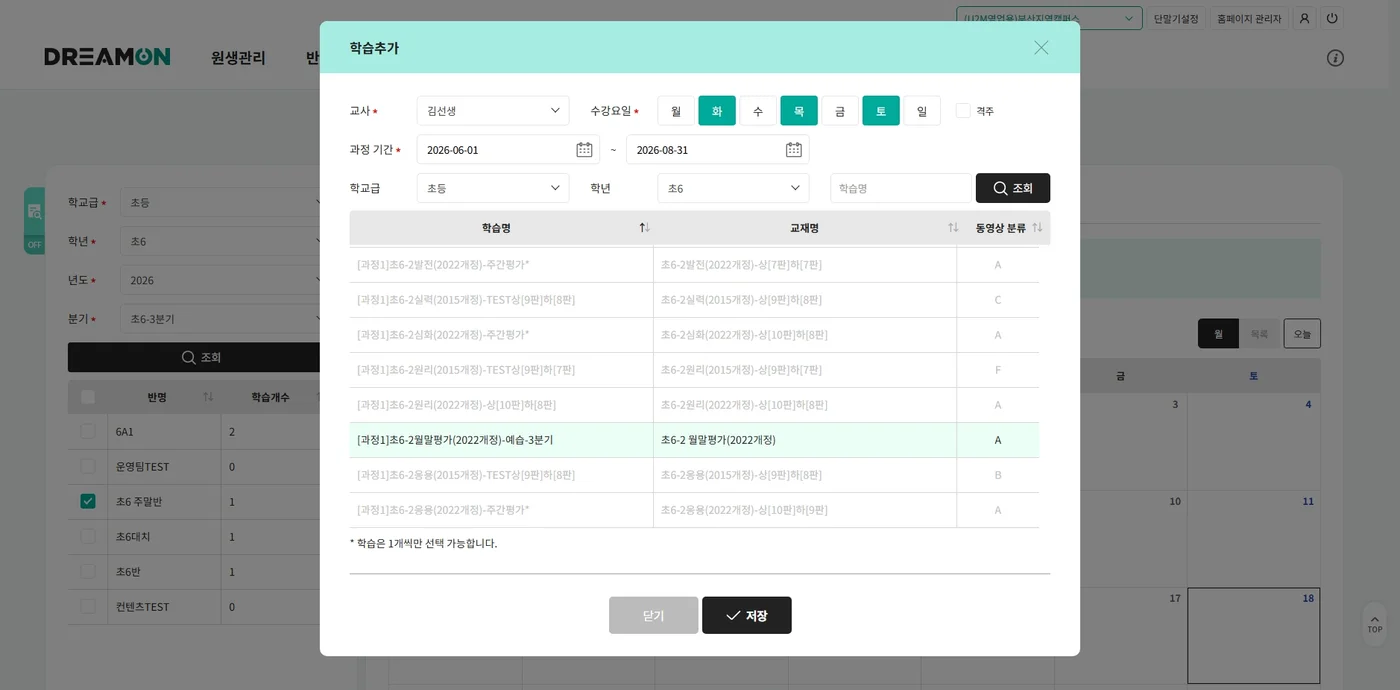The height and width of the screenshot is (690, 1400).
Task: Click the 저장 save button
Action: coord(747,615)
